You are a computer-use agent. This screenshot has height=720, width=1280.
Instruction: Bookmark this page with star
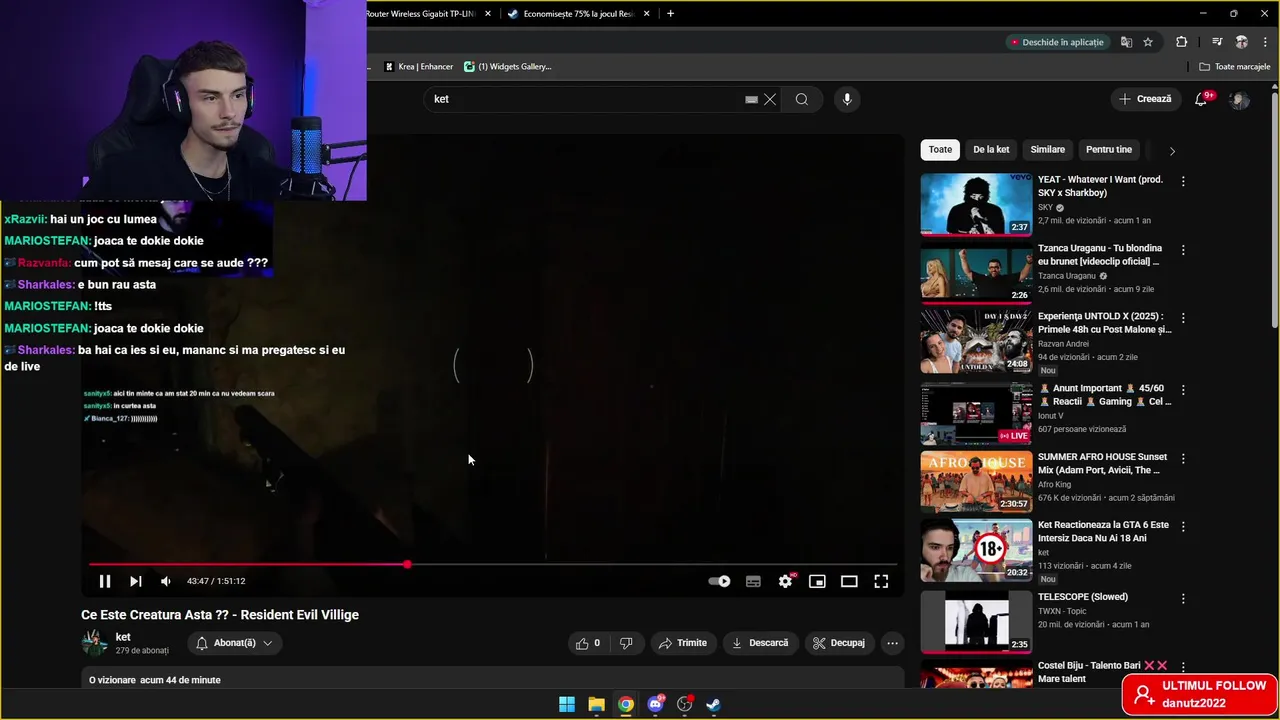[x=1148, y=42]
